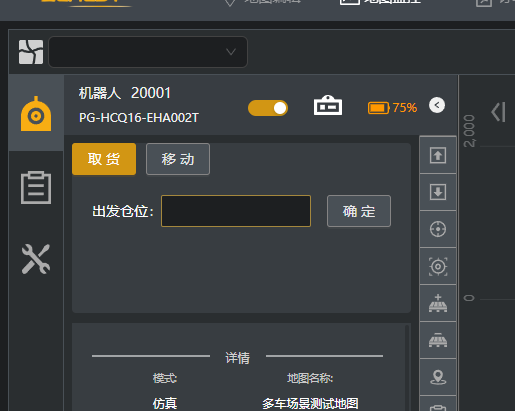The height and width of the screenshot is (411, 515).
Task: Click the download arrow toolbar icon
Action: (438, 192)
